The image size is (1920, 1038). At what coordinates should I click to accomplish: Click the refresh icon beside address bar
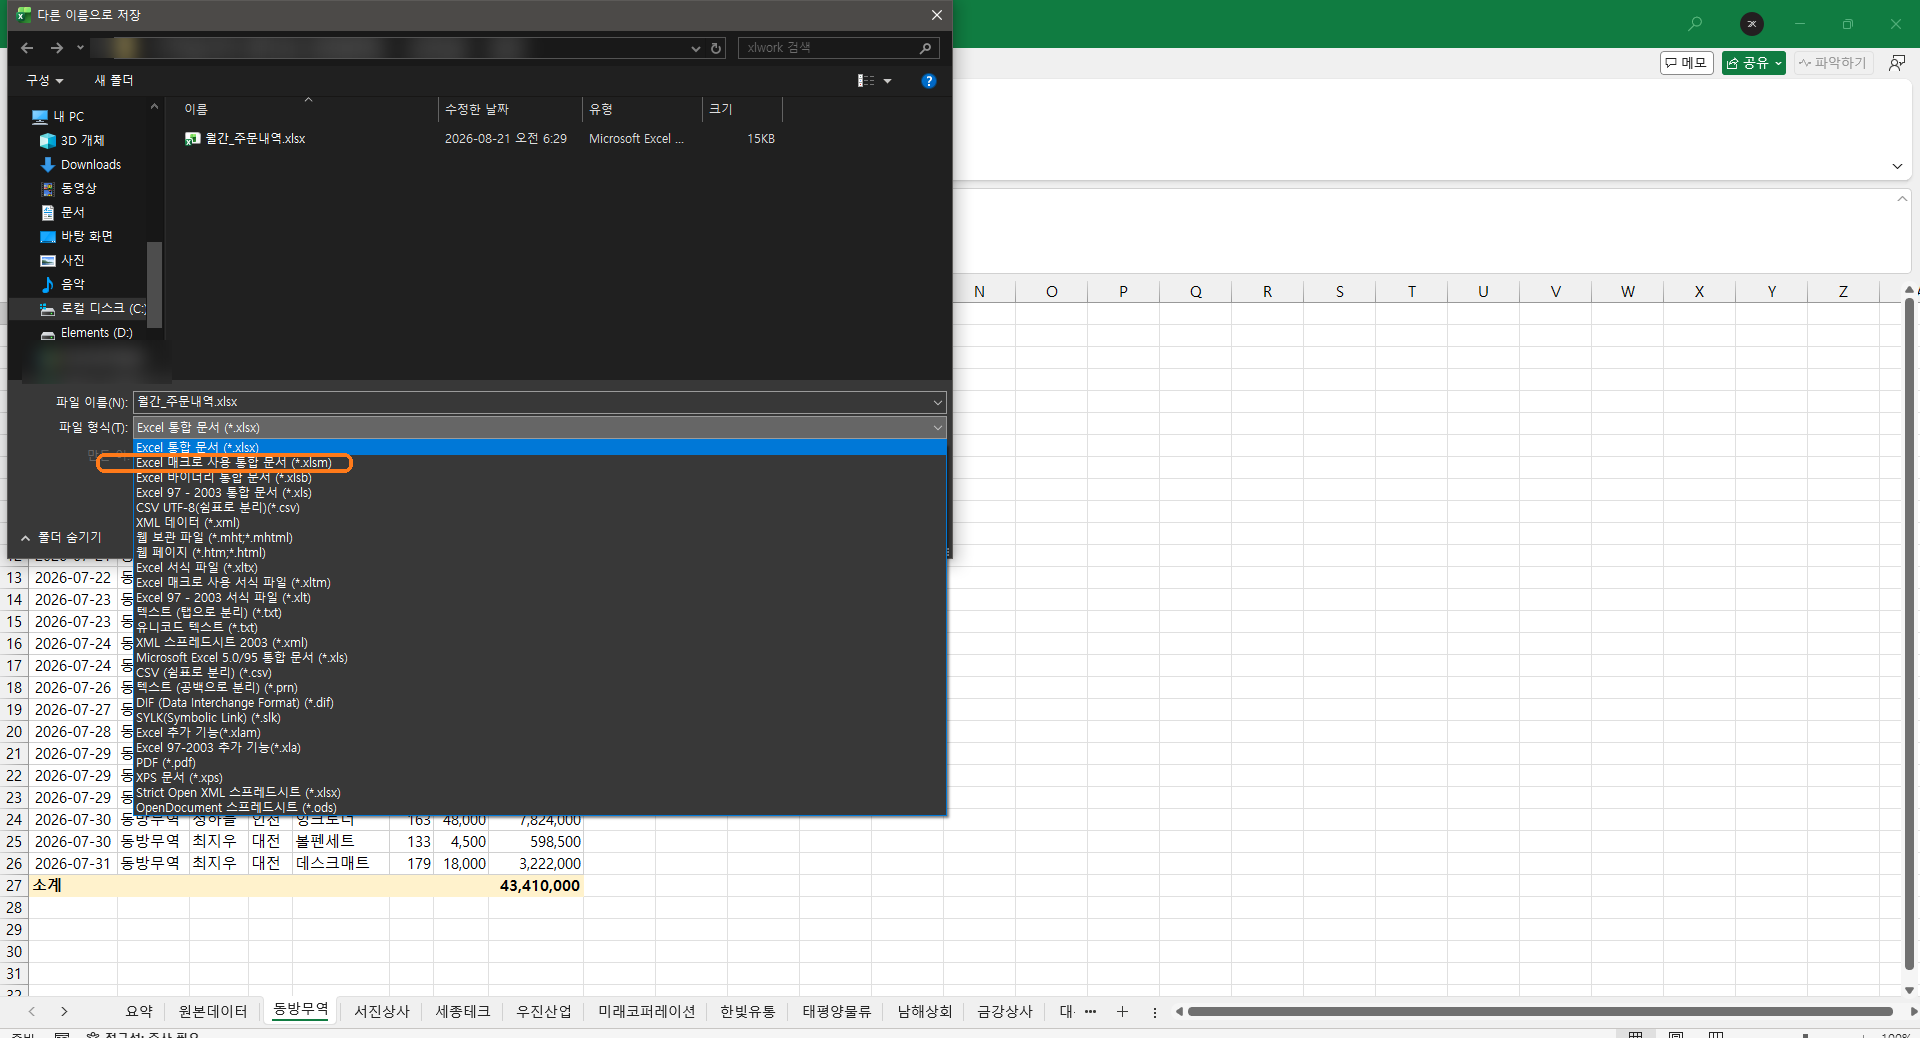716,48
